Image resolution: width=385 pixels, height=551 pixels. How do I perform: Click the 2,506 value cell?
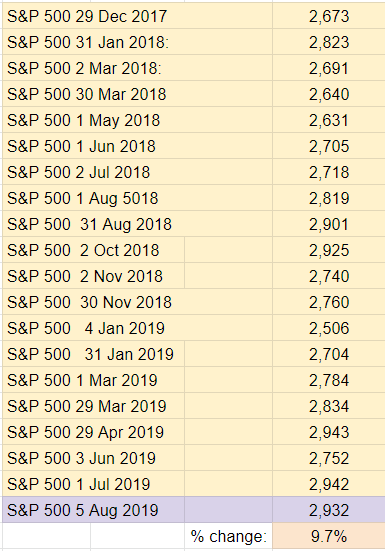[329, 328]
